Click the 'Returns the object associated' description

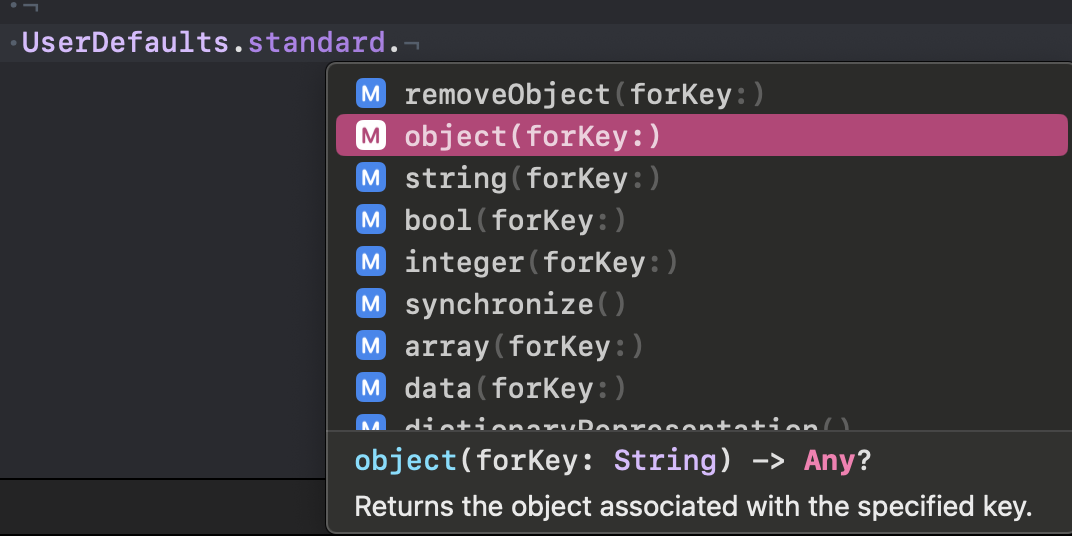click(x=693, y=507)
